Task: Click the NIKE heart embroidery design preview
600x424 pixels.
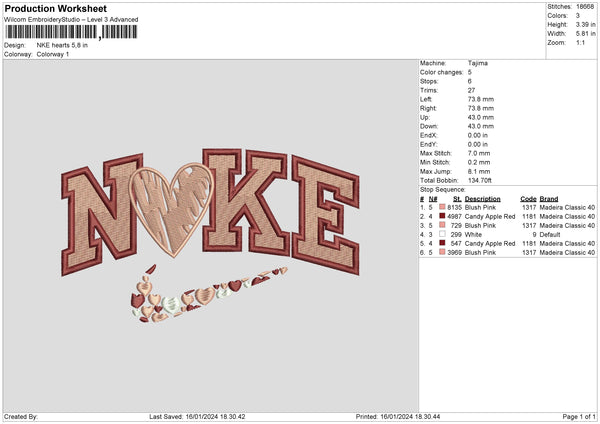Action: [x=210, y=235]
